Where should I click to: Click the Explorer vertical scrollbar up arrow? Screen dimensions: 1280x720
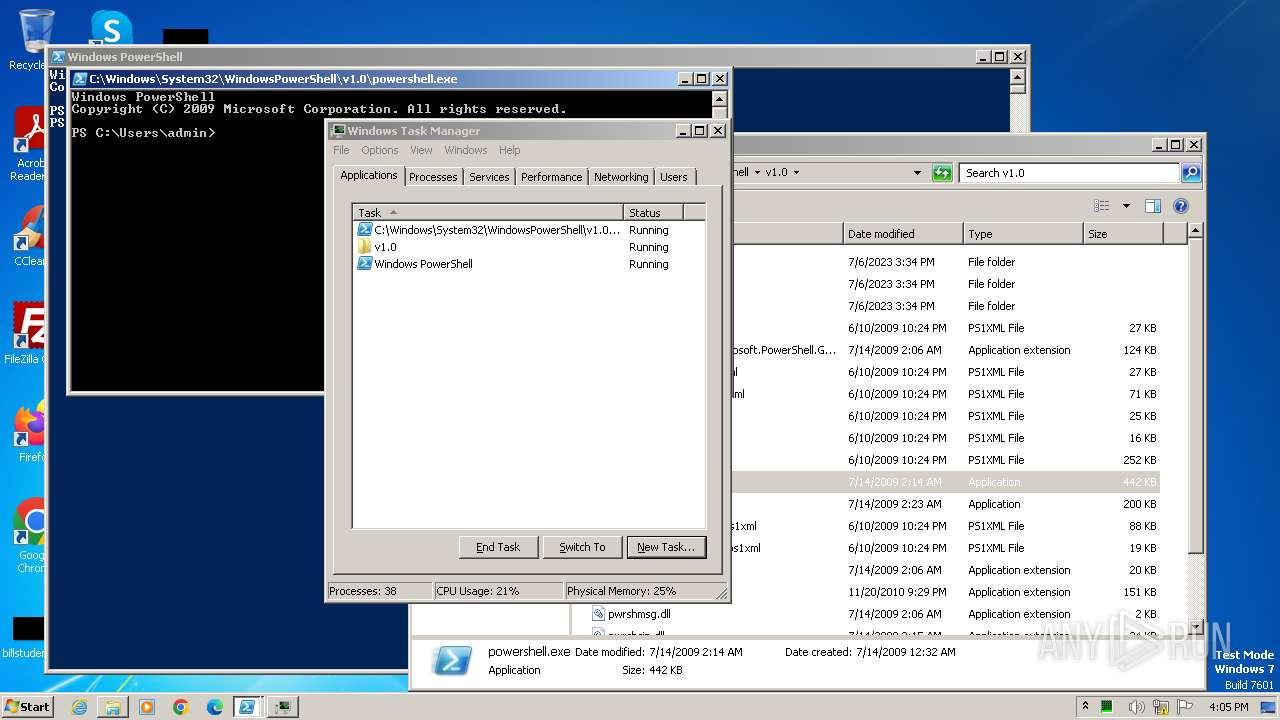tap(1195, 232)
